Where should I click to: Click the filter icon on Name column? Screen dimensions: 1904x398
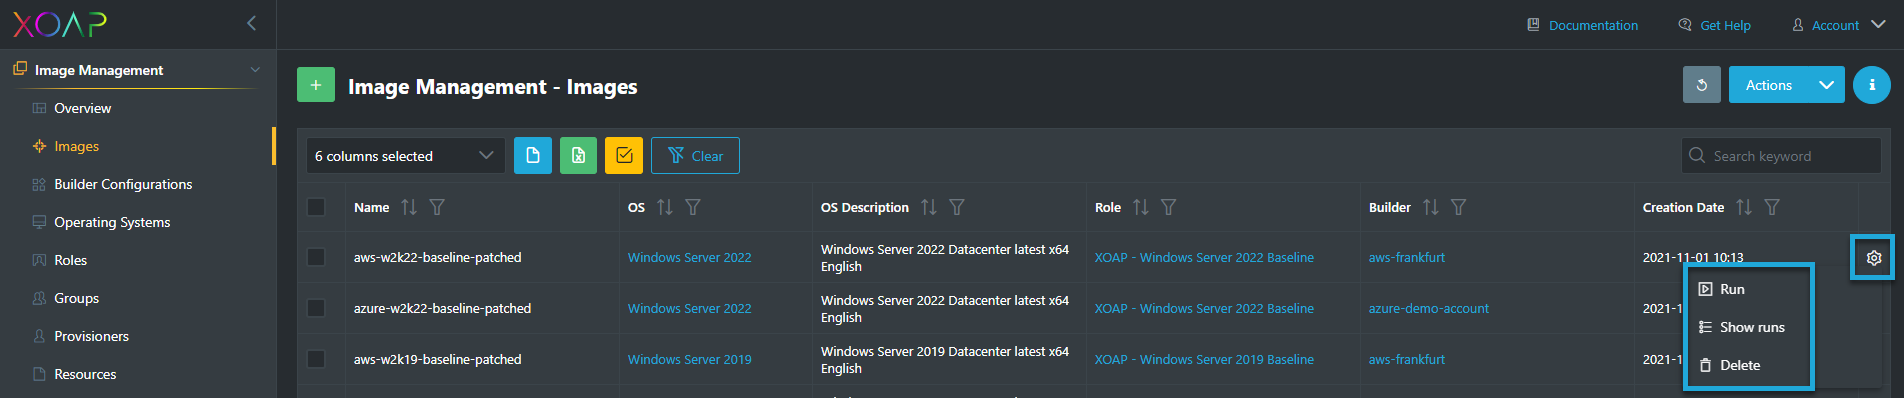coord(437,207)
